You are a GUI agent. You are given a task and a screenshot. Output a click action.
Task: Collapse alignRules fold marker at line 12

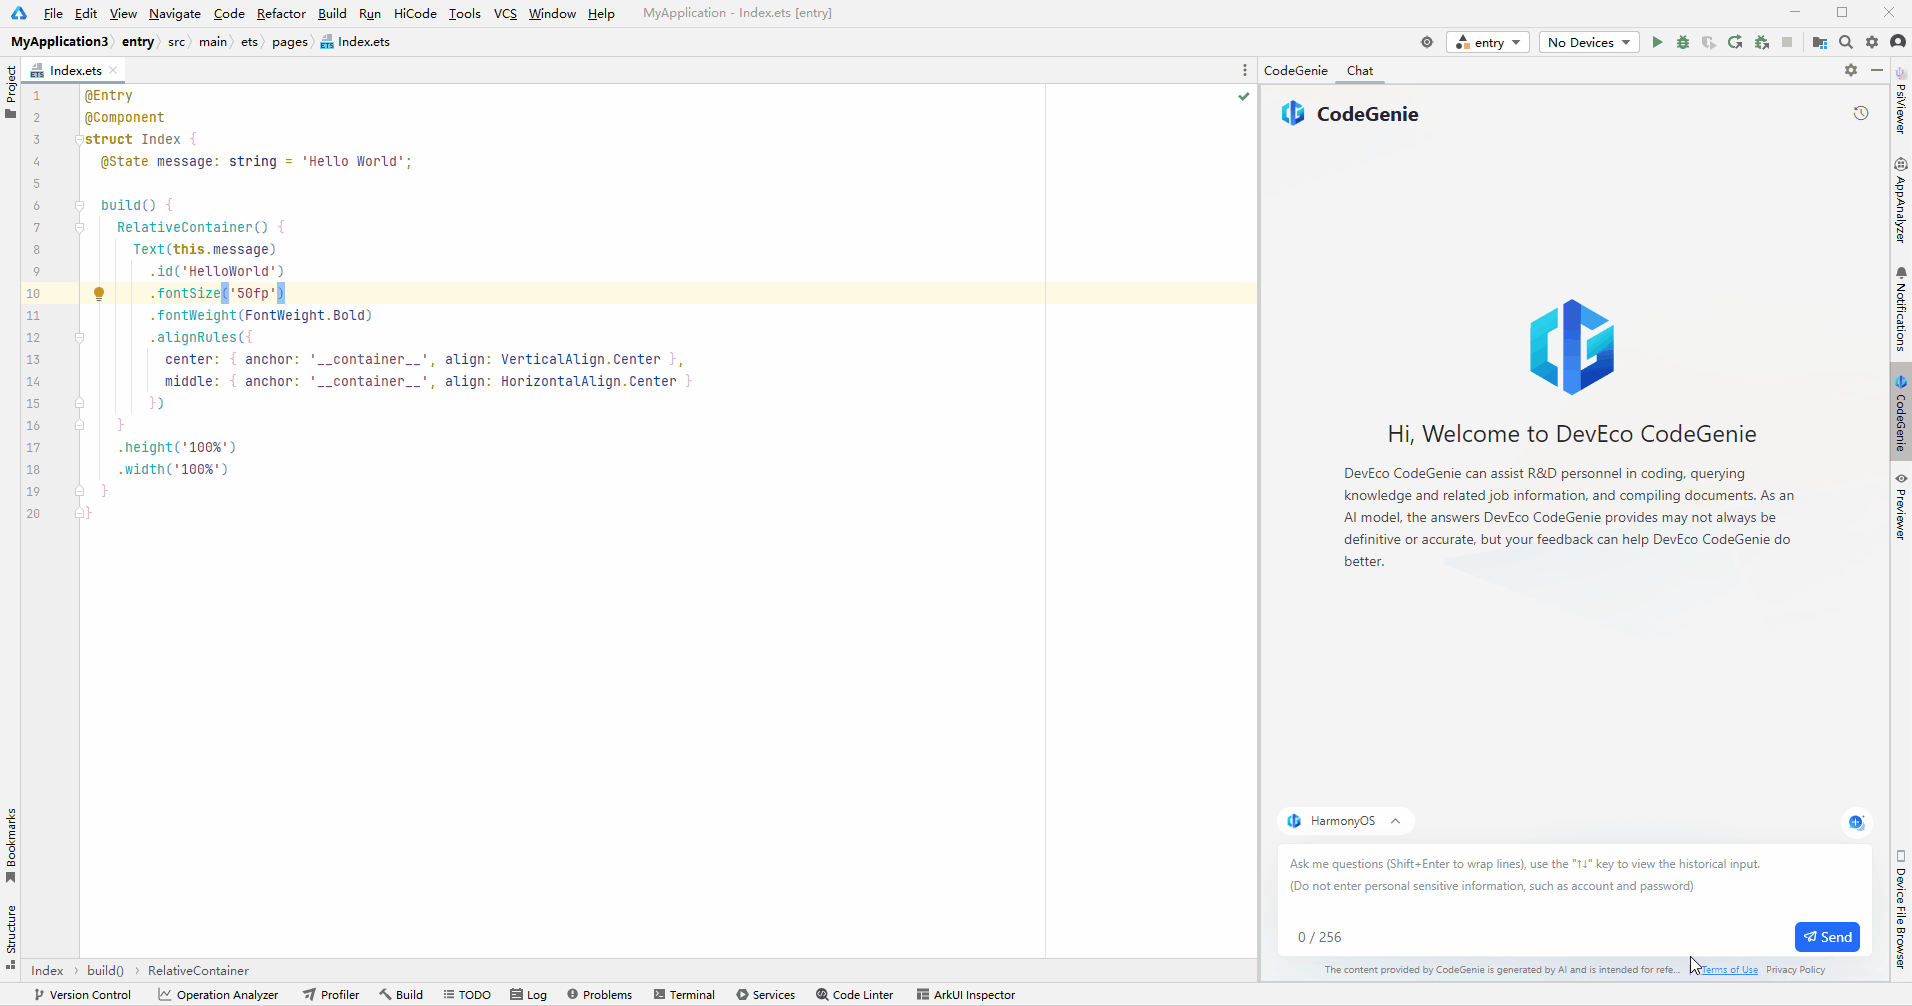coord(79,338)
